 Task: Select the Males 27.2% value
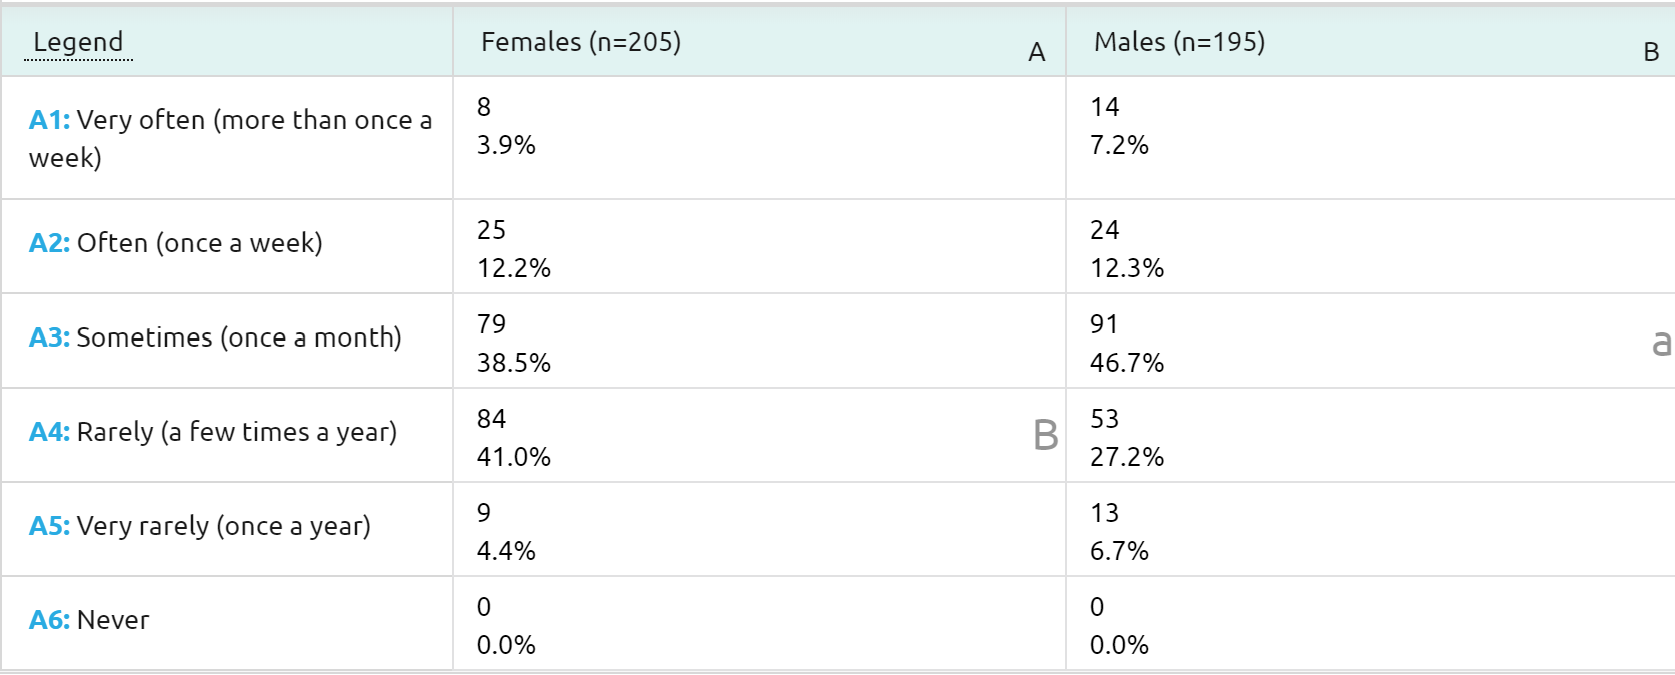click(x=1127, y=457)
